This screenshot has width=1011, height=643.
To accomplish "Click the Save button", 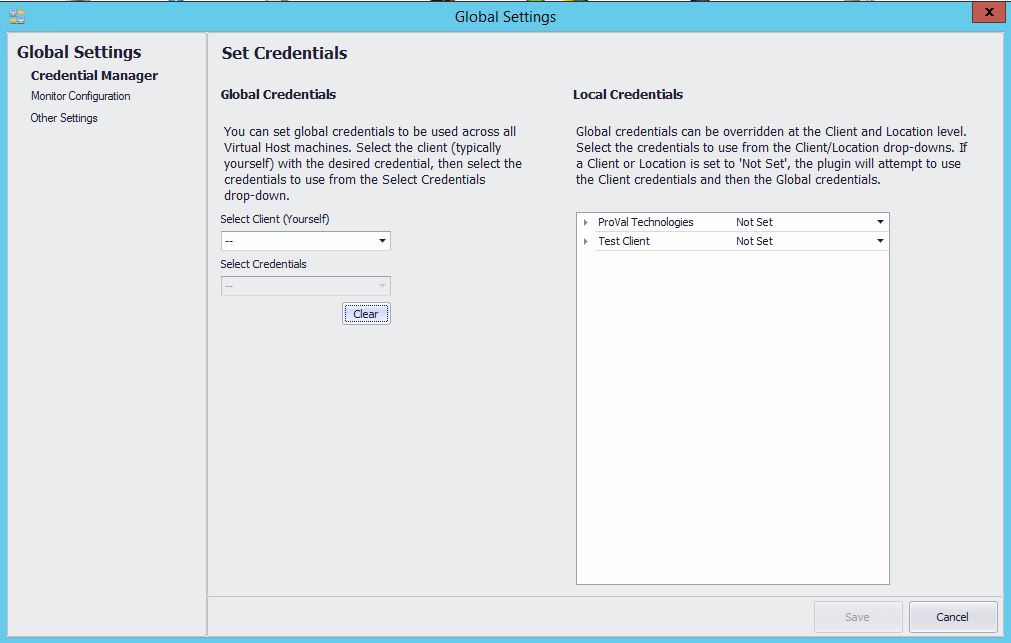I will [x=858, y=617].
